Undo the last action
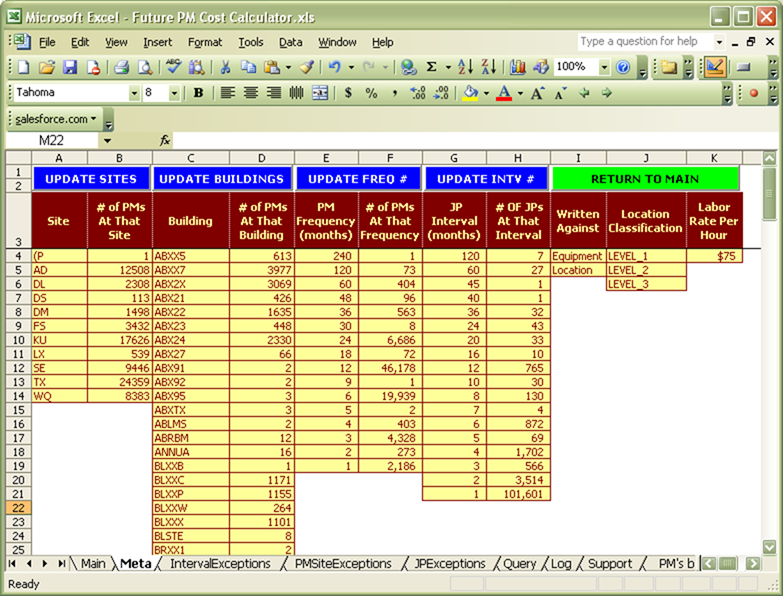Viewport: 783px width, 596px height. coord(334,66)
